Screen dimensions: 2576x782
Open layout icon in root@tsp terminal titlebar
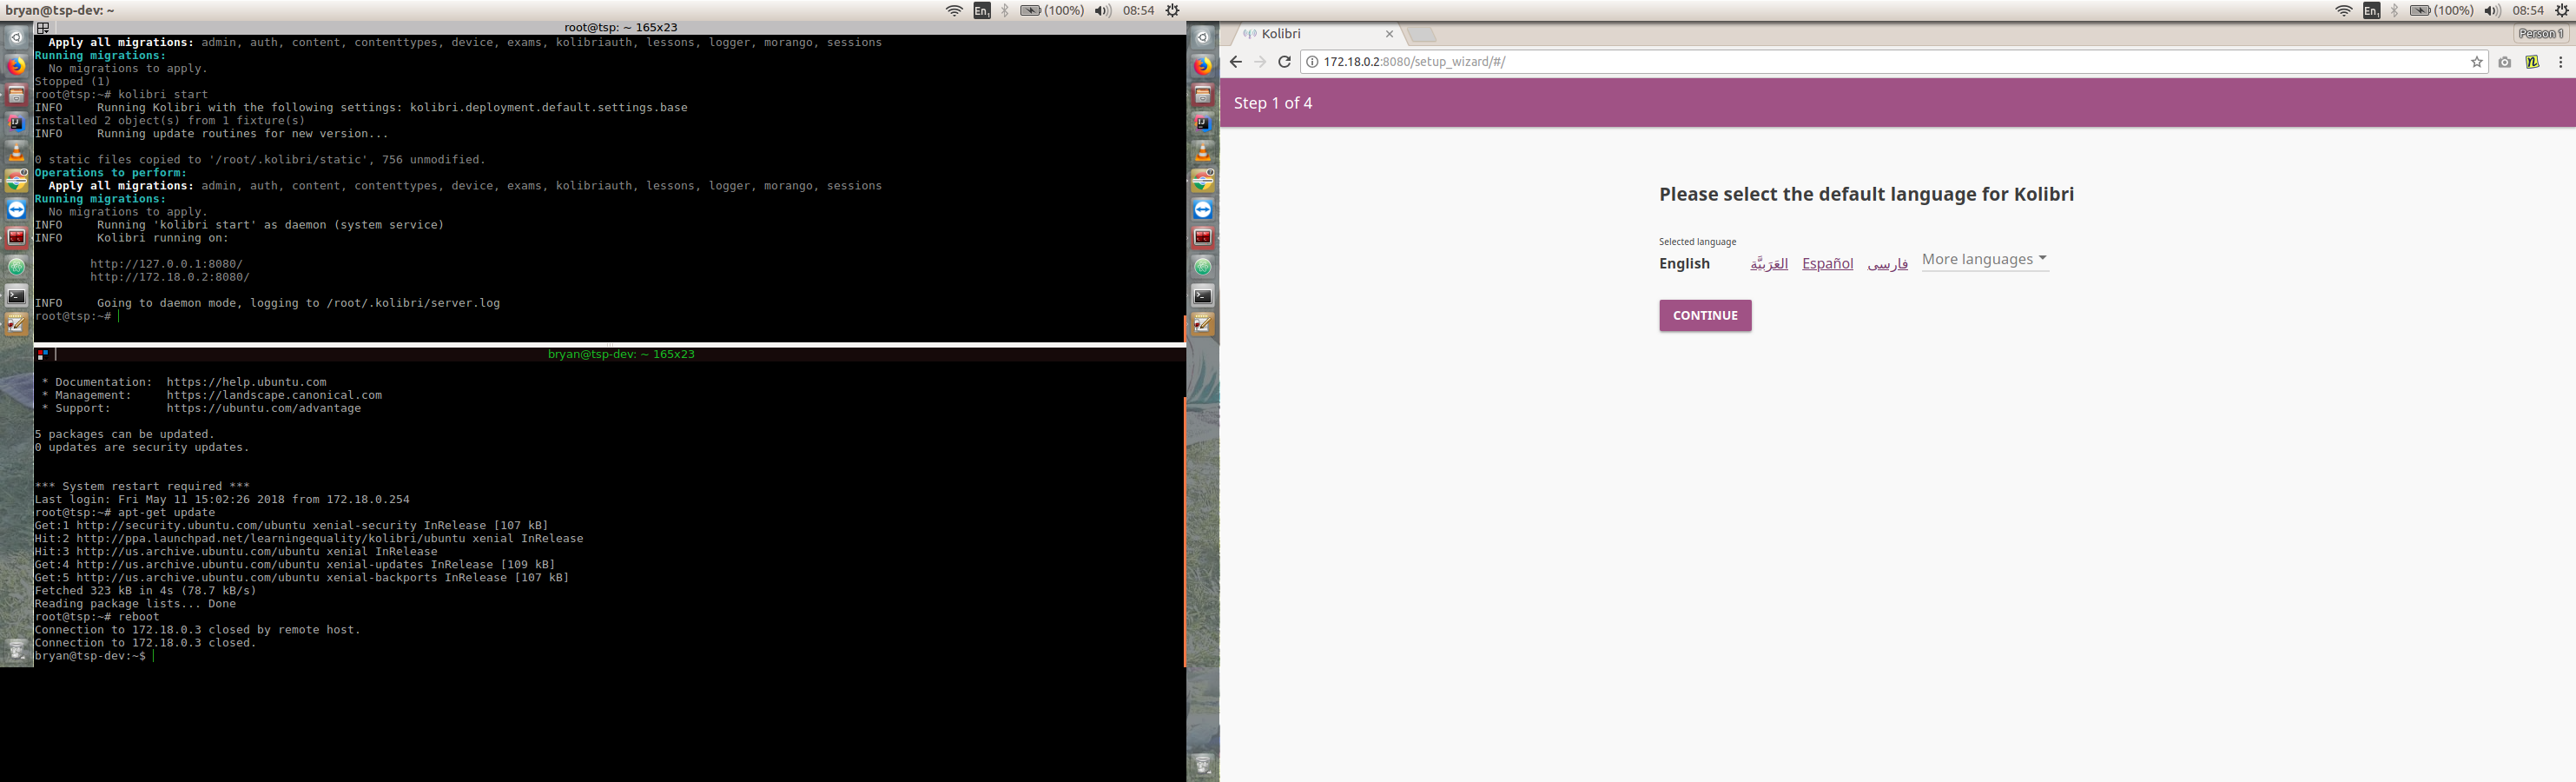pyautogui.click(x=43, y=28)
